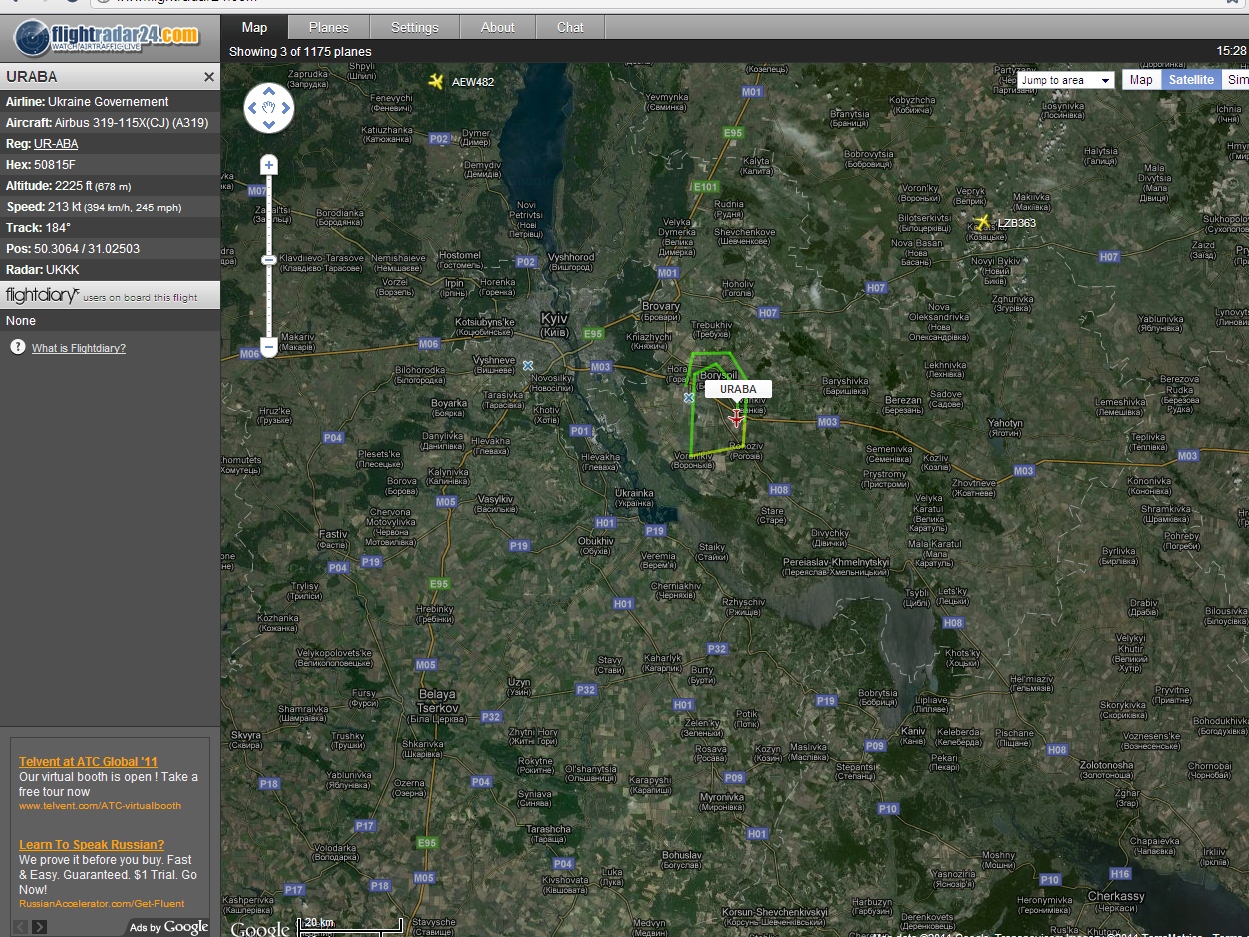Open the Jump to area dropdown
Image resolution: width=1249 pixels, height=937 pixels.
click(1066, 80)
